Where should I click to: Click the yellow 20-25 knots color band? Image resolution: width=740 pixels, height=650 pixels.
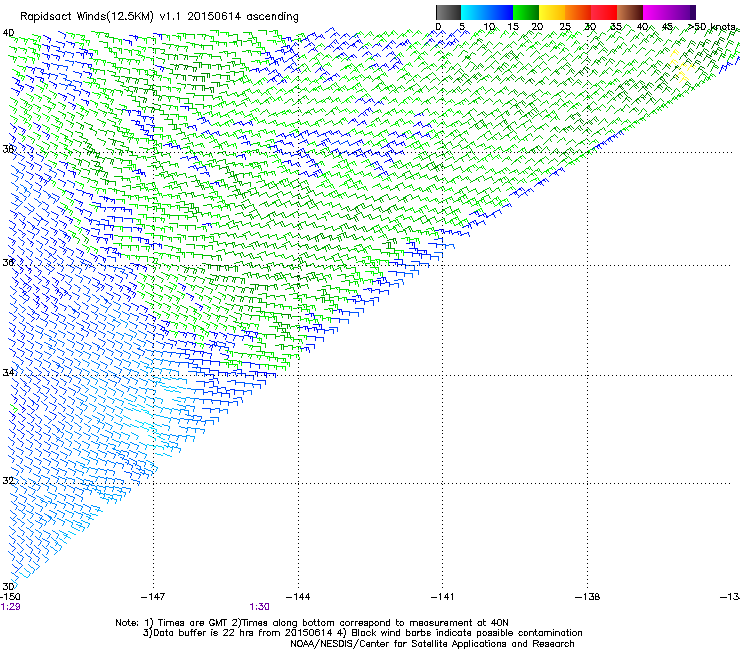click(552, 12)
